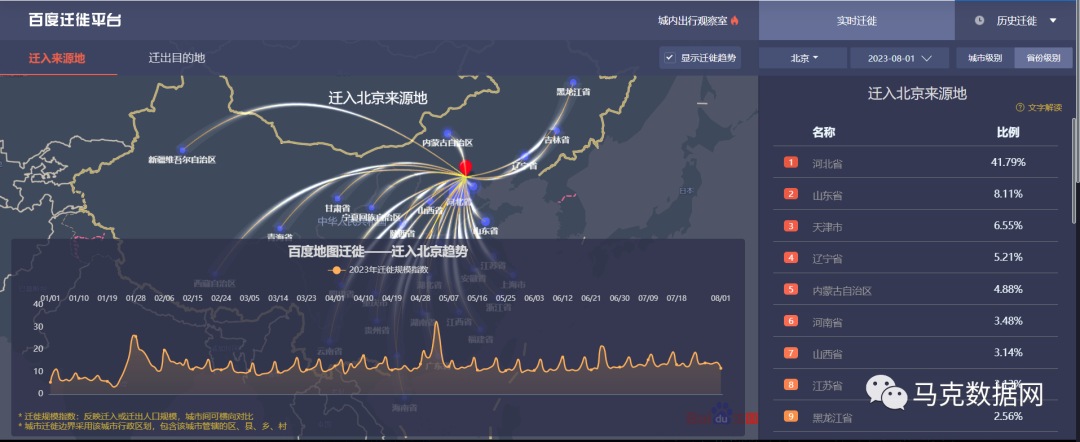Viewport: 1080px width, 442px height.
Task: Click rank badge 5 in the list
Action: pyautogui.click(x=791, y=289)
